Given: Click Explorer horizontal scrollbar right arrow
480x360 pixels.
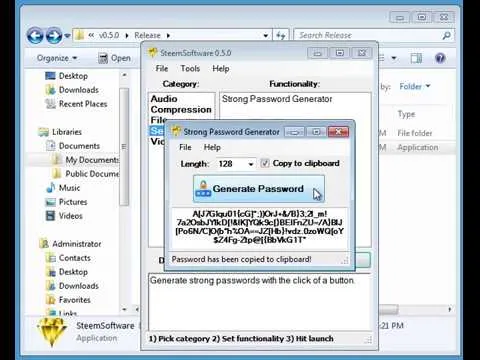Looking at the screenshot, I should coord(450,309).
